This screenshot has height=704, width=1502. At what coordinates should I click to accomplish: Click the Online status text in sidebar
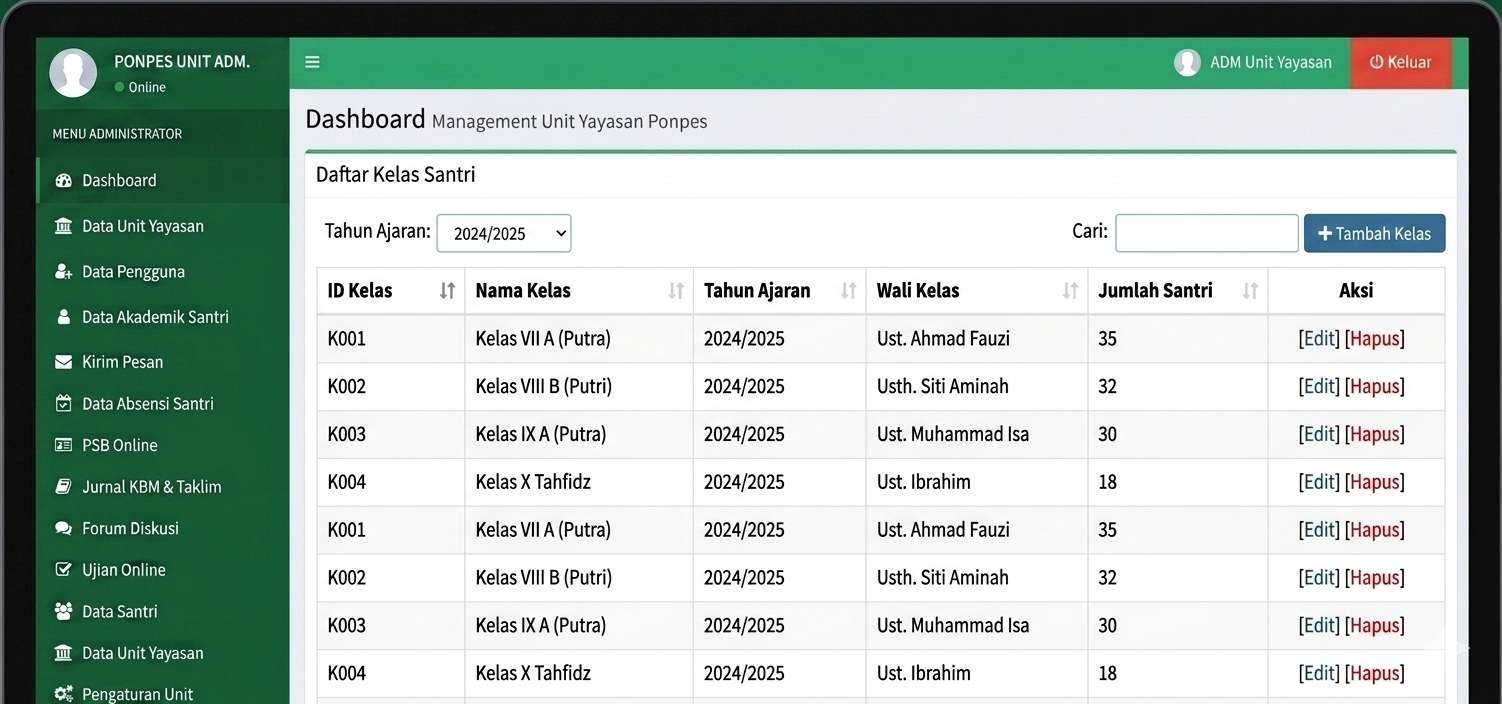(x=147, y=87)
